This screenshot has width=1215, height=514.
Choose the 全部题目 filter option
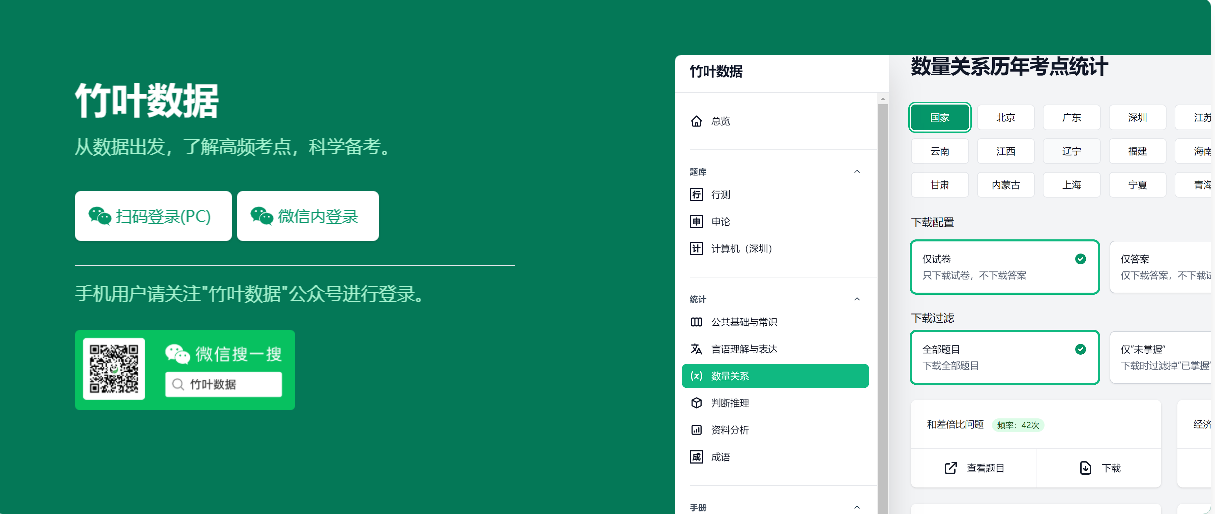(x=1005, y=357)
